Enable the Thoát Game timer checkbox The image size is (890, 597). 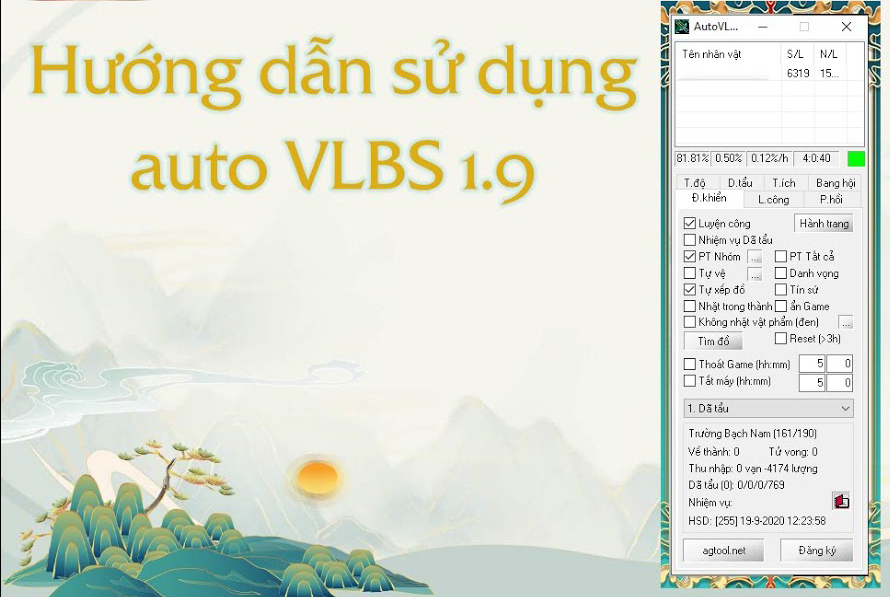[690, 364]
